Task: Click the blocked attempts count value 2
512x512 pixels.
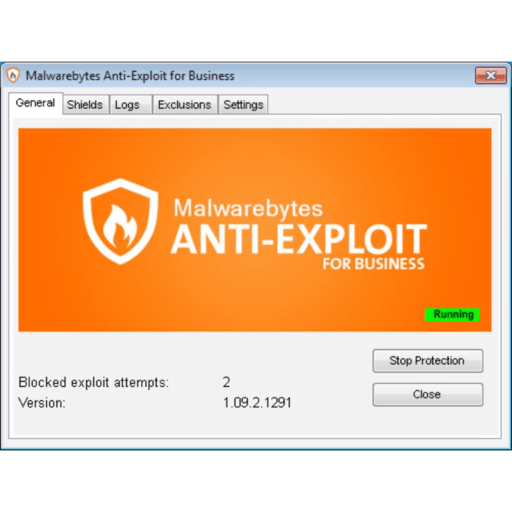Action: coord(226,382)
